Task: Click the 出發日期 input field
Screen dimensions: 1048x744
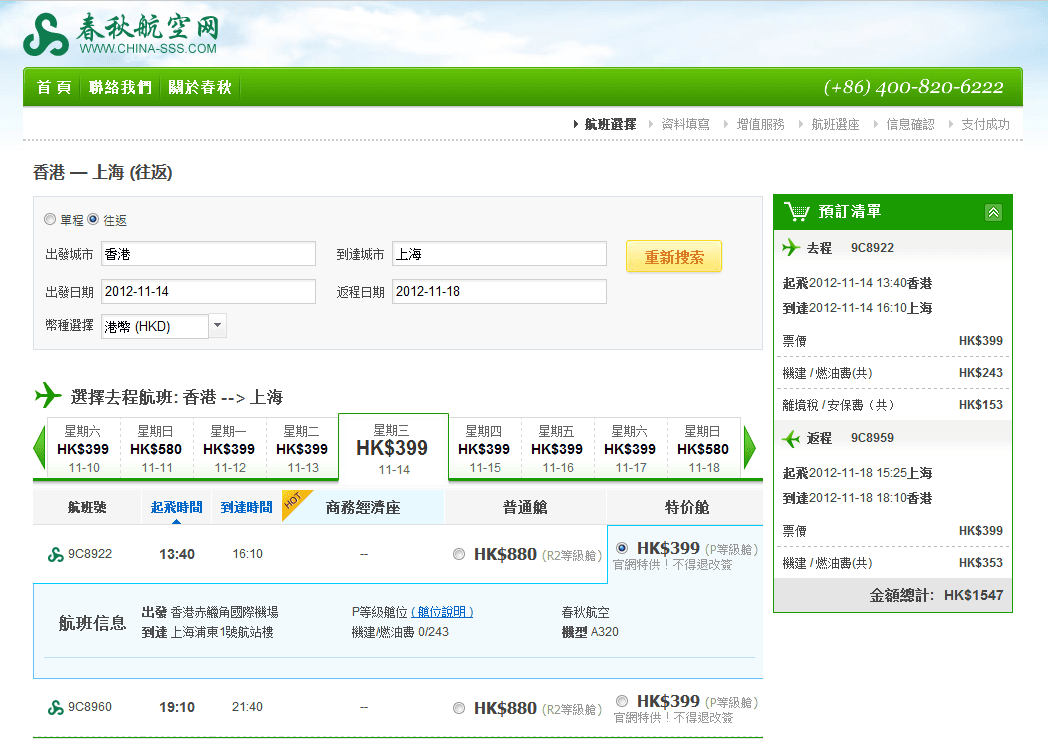Action: (x=208, y=292)
